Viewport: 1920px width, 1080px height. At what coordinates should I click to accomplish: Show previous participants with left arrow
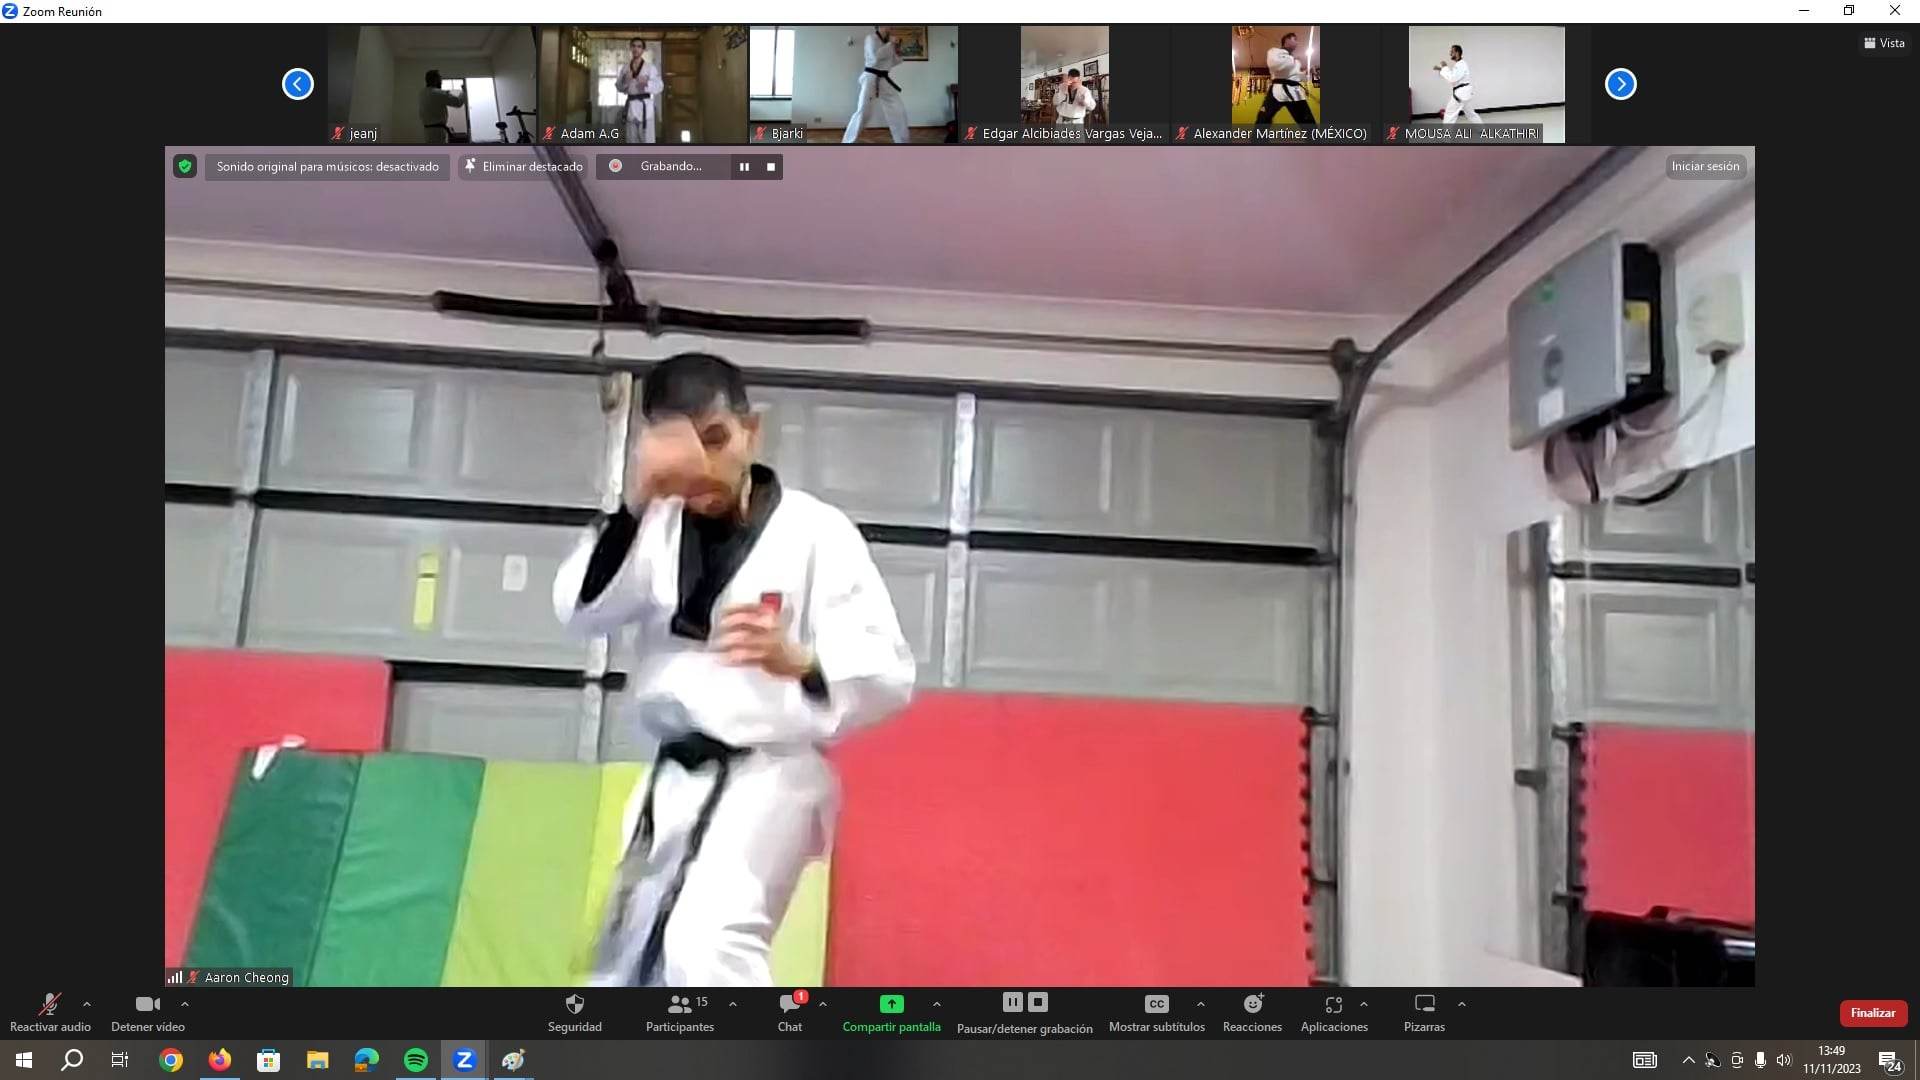pos(298,84)
